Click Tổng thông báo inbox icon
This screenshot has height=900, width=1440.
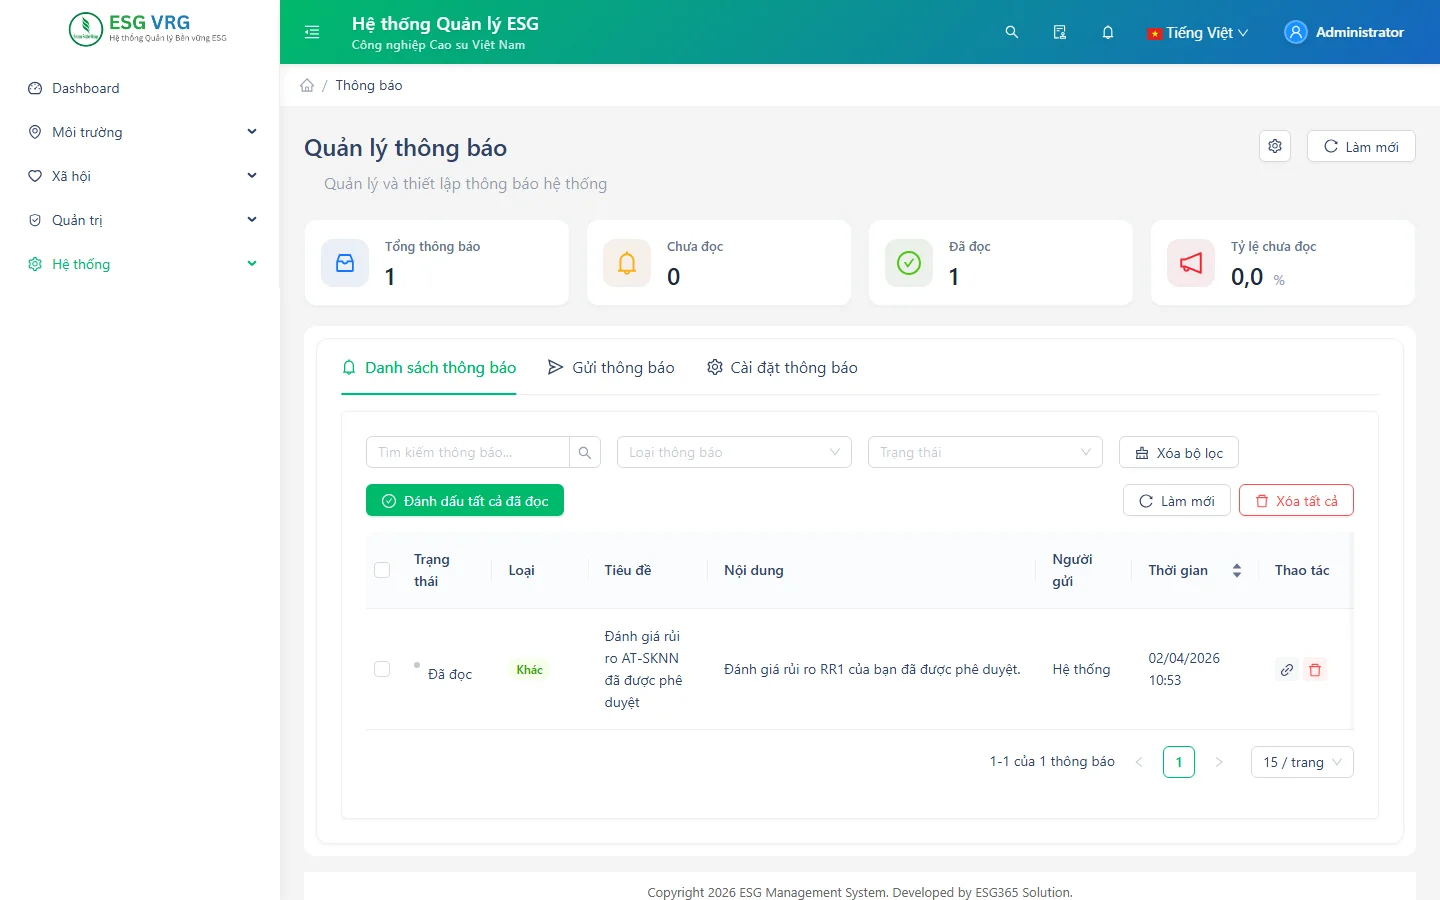[345, 263]
